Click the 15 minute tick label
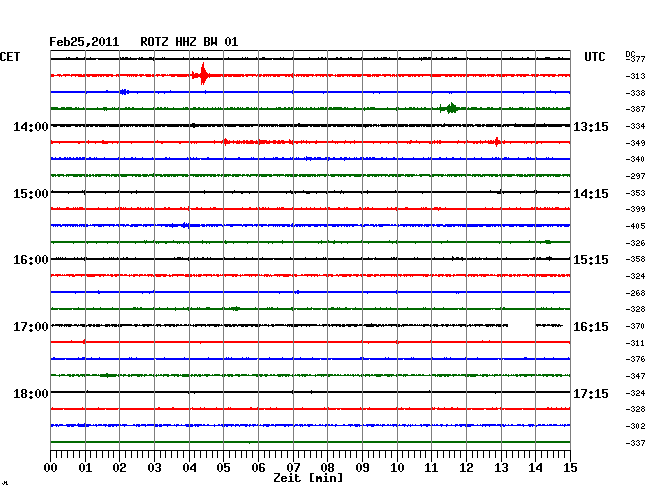Screen dimensions: 650x494 point(570,468)
